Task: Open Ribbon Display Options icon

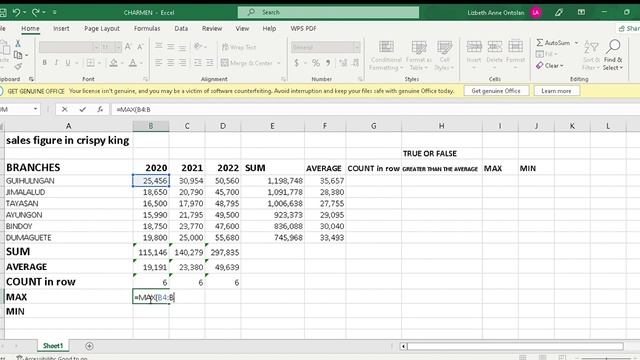Action: pos(581,13)
